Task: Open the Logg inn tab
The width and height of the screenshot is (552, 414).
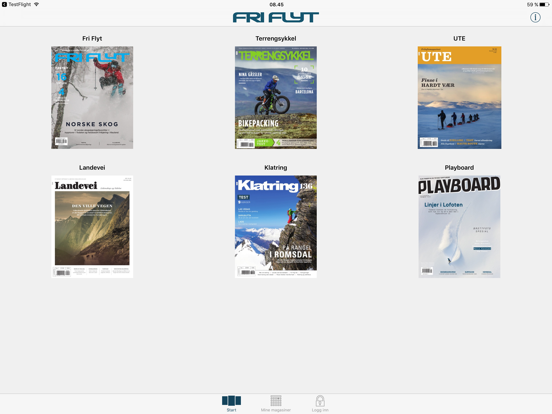Action: pos(320,403)
